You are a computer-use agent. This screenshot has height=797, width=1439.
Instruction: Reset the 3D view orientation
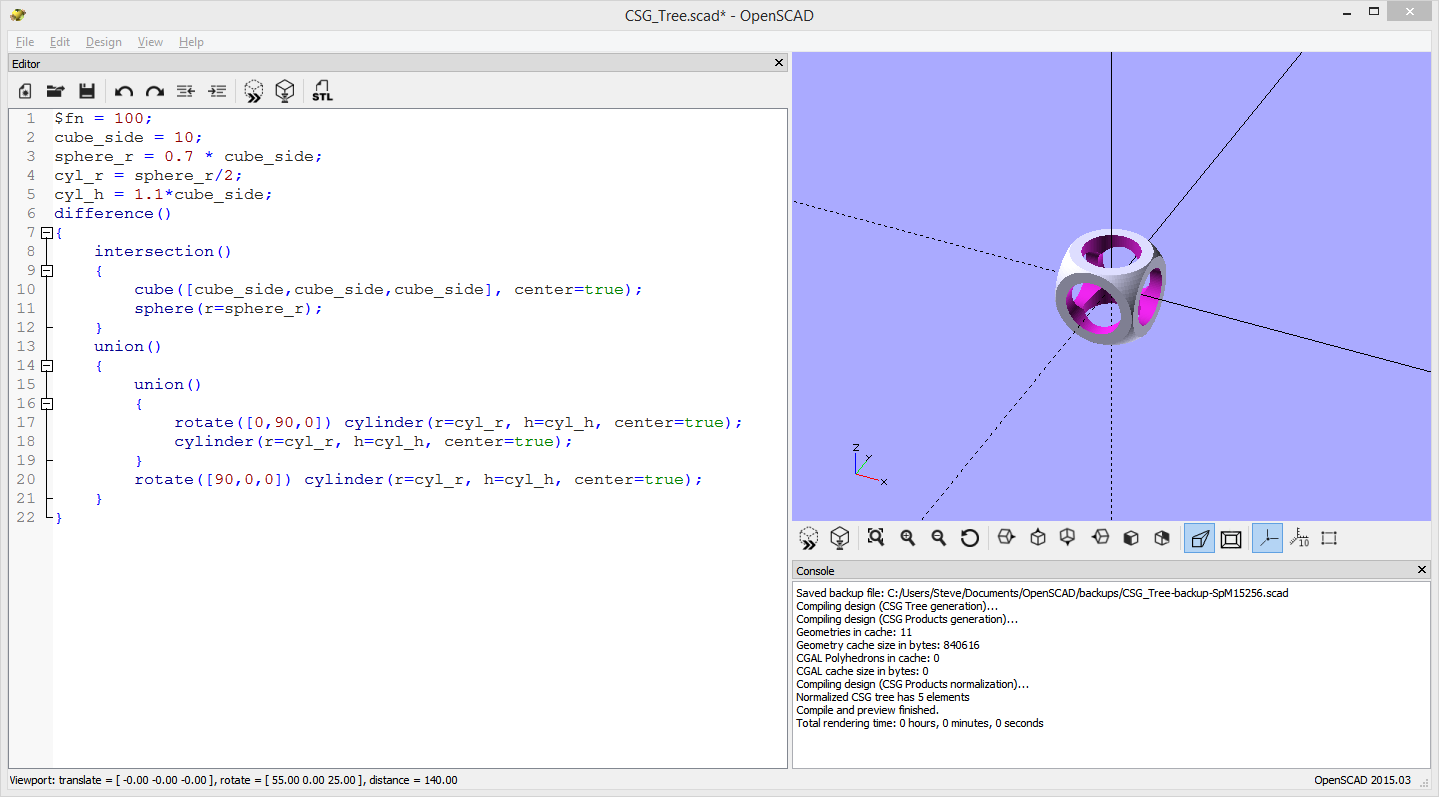point(969,538)
